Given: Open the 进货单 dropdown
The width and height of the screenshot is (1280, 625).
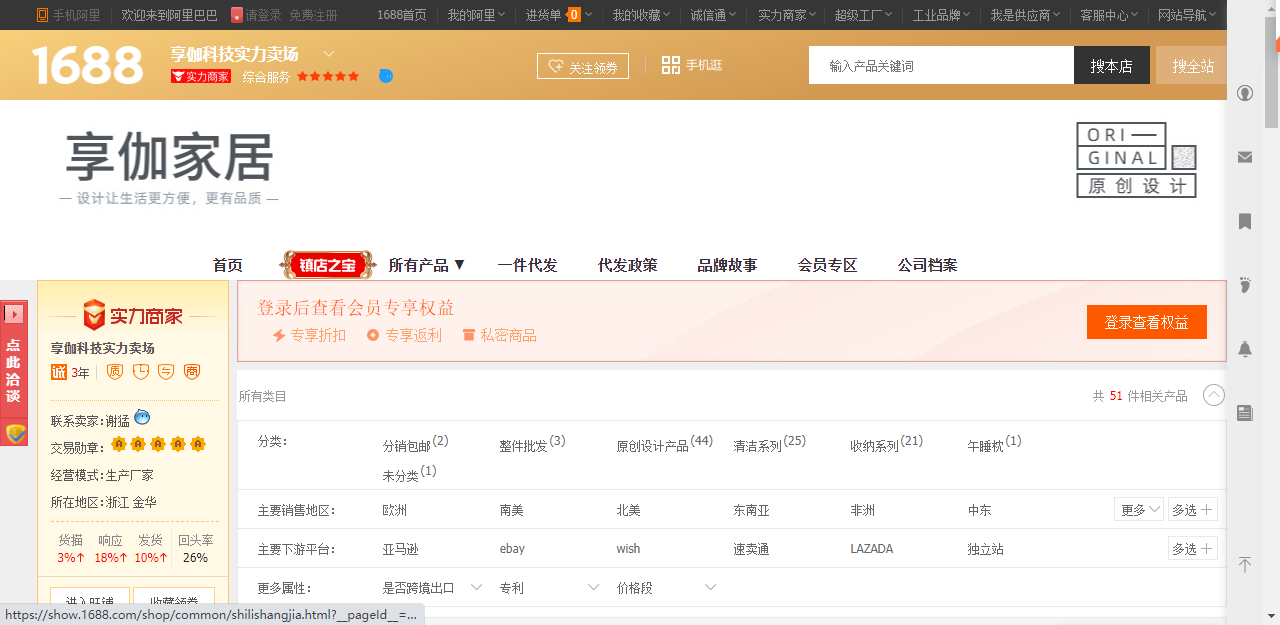Looking at the screenshot, I should pyautogui.click(x=558, y=15).
